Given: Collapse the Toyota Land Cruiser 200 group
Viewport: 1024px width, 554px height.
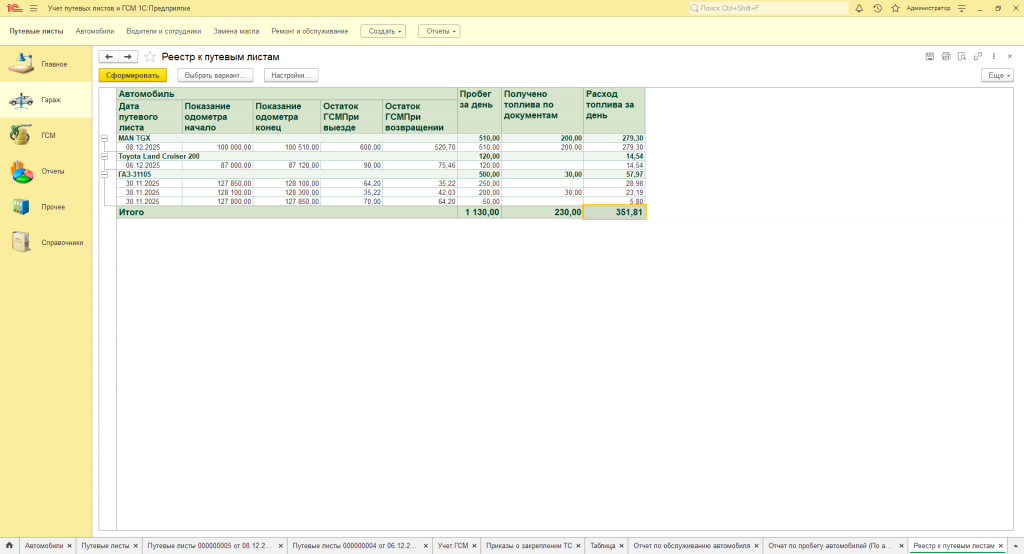Looking at the screenshot, I should [105, 156].
